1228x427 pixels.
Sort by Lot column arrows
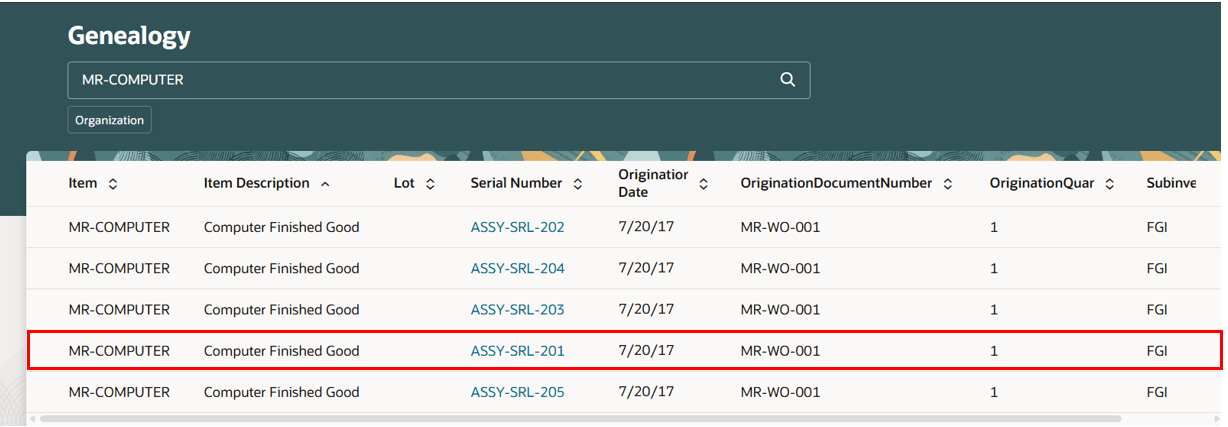(430, 184)
